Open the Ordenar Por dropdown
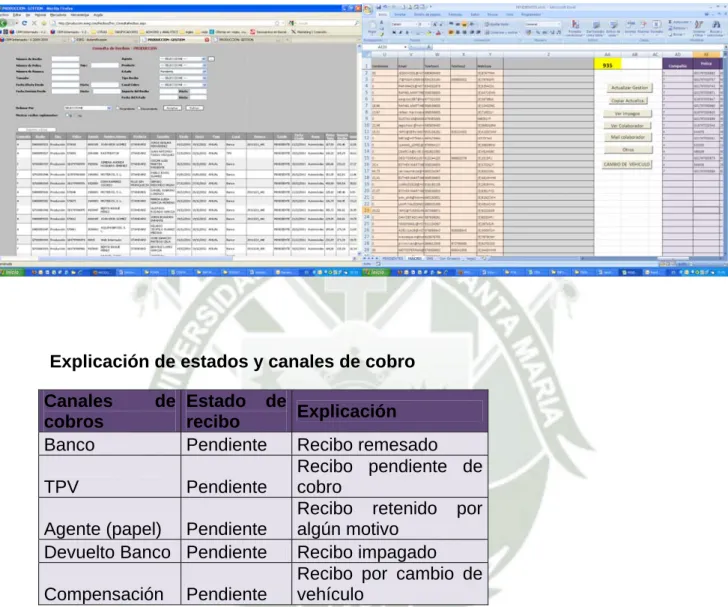728x607 pixels. (88, 108)
